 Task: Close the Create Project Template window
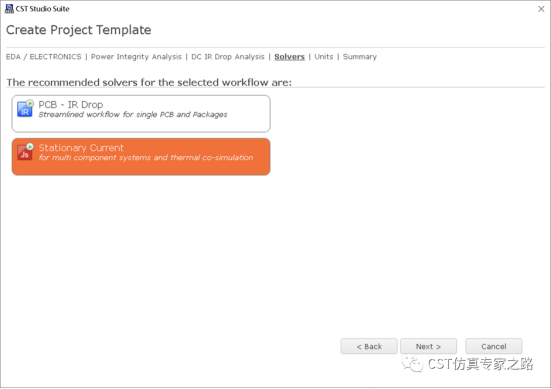pos(541,9)
